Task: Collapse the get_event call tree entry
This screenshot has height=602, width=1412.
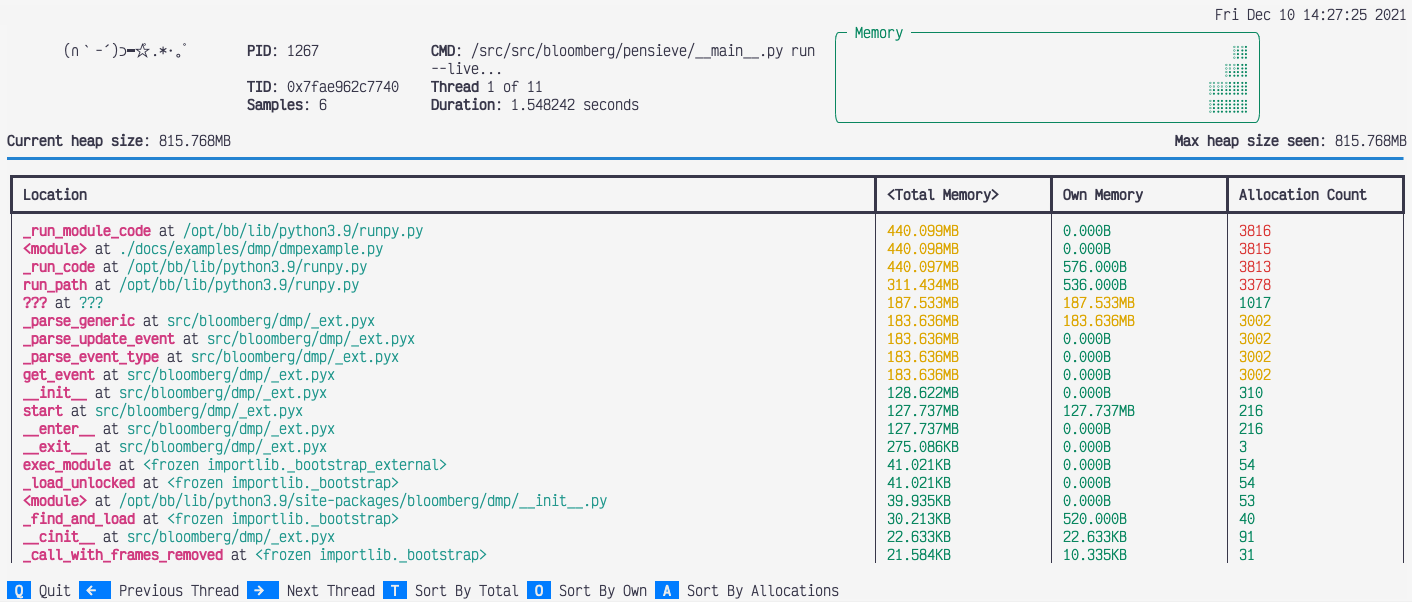Action: tap(57, 375)
